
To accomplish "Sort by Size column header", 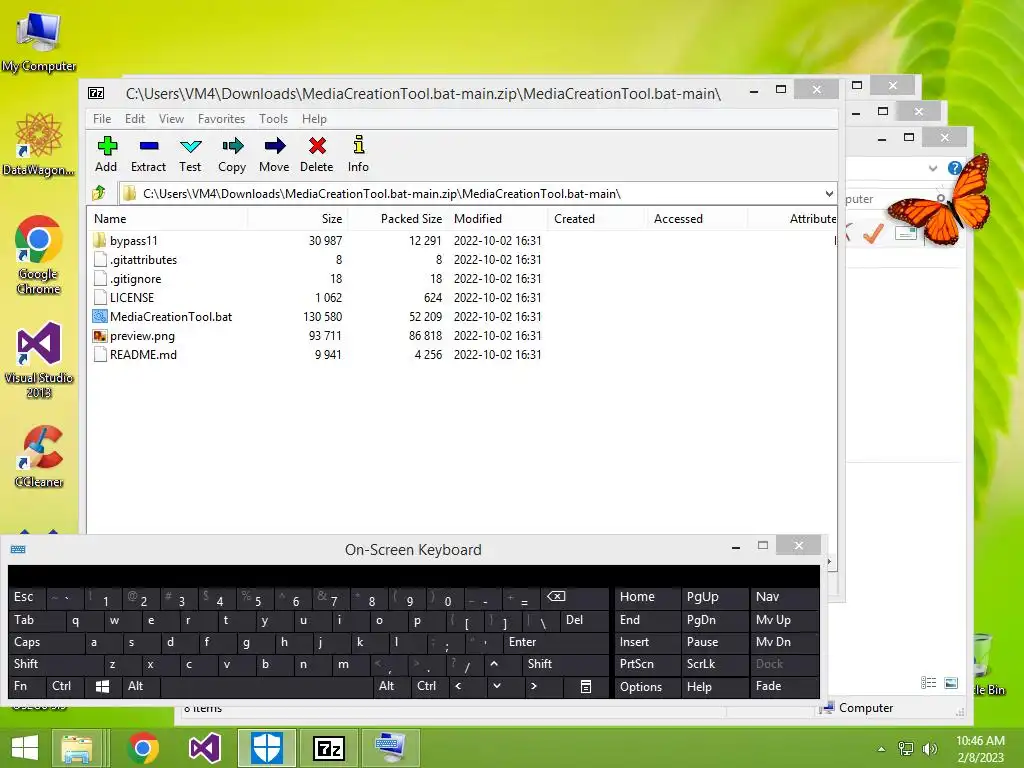I will (x=297, y=219).
